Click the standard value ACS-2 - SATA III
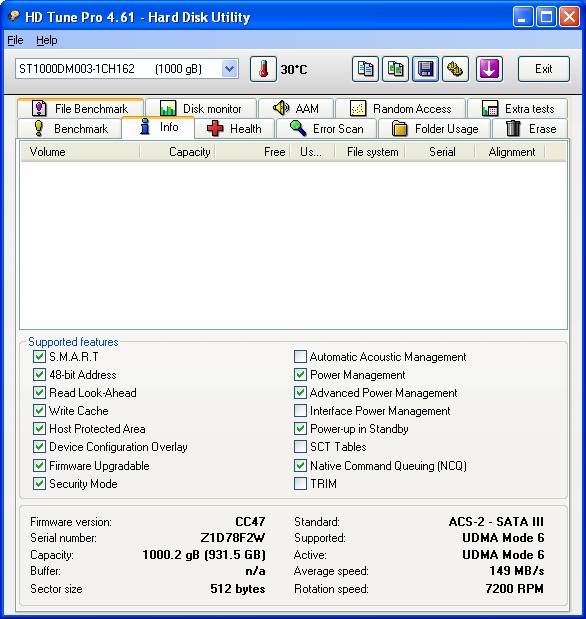This screenshot has height=619, width=586. point(496,521)
